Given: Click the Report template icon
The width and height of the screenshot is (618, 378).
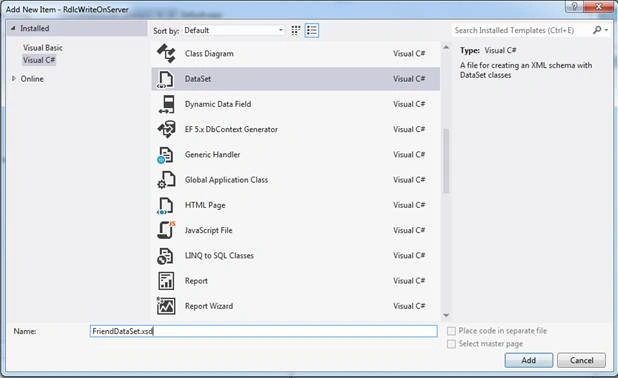Looking at the screenshot, I should 166,281.
